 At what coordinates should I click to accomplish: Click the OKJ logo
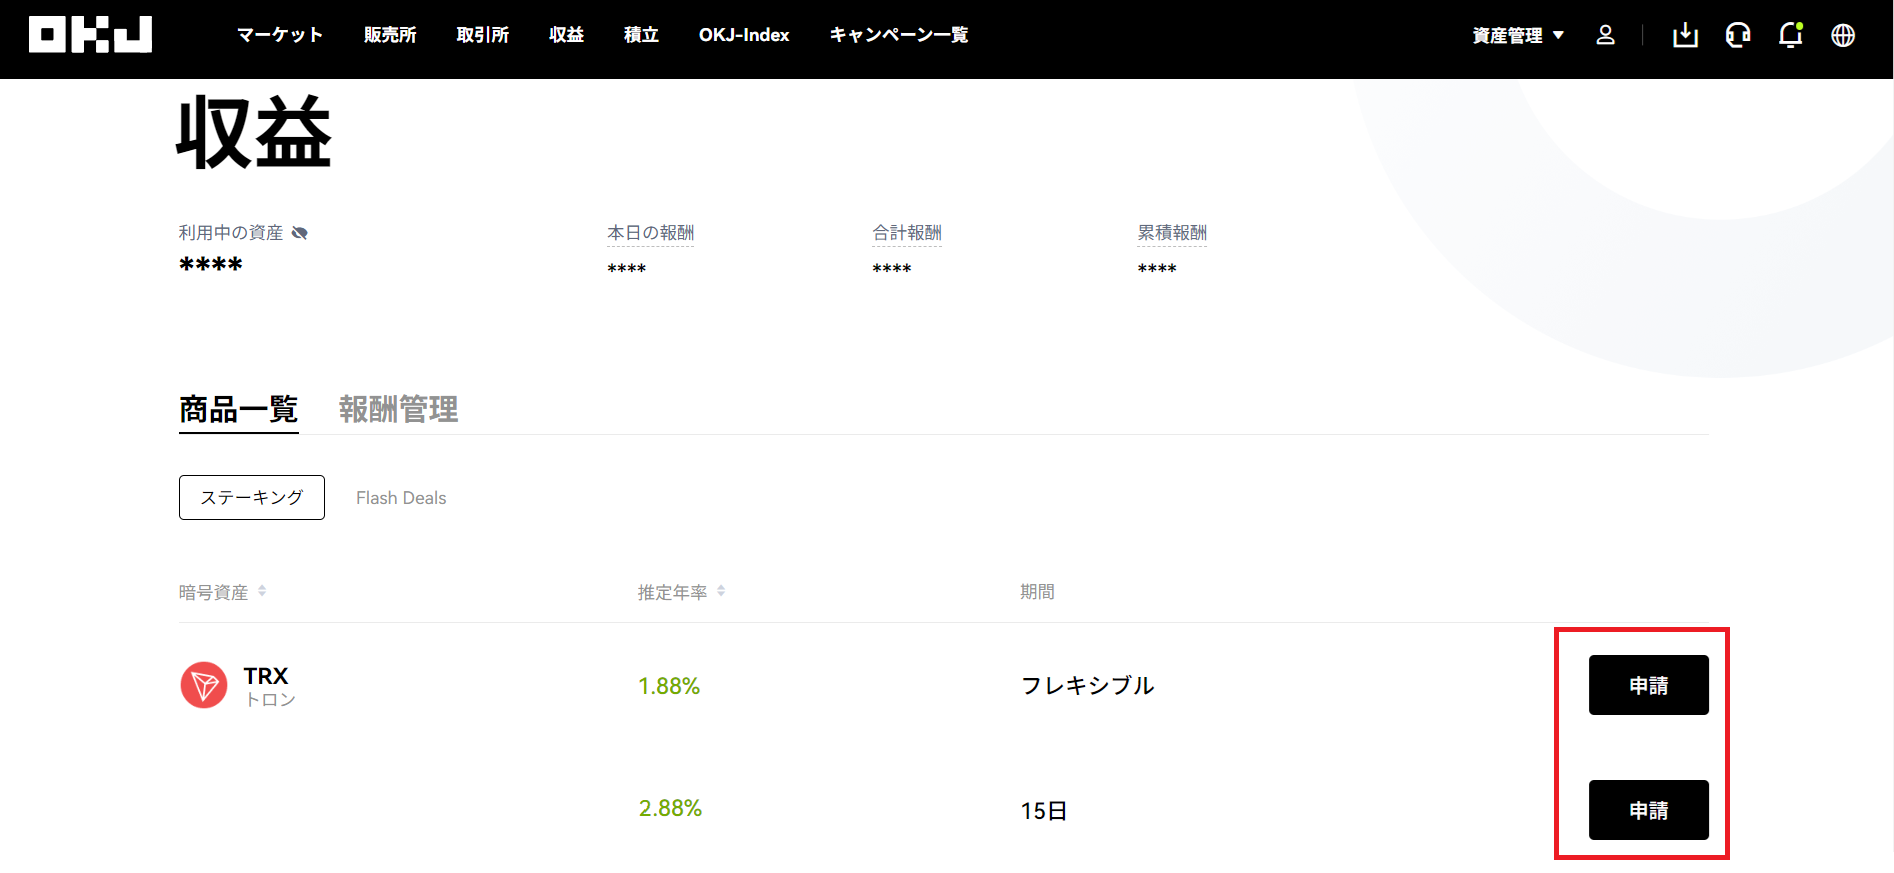[90, 35]
